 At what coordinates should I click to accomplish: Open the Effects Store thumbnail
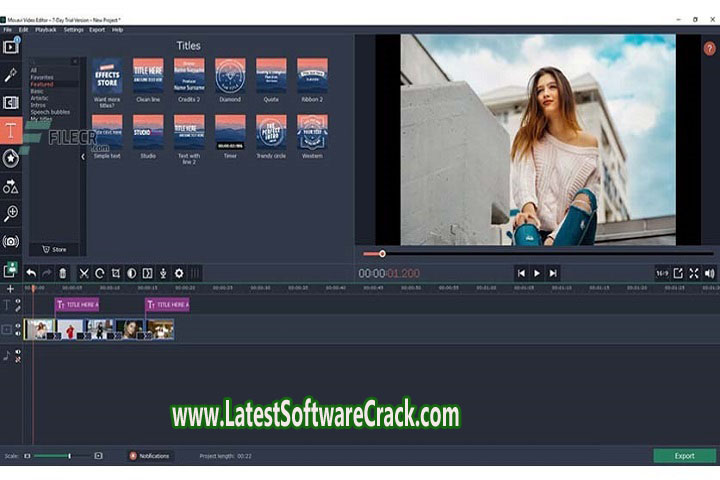(107, 76)
